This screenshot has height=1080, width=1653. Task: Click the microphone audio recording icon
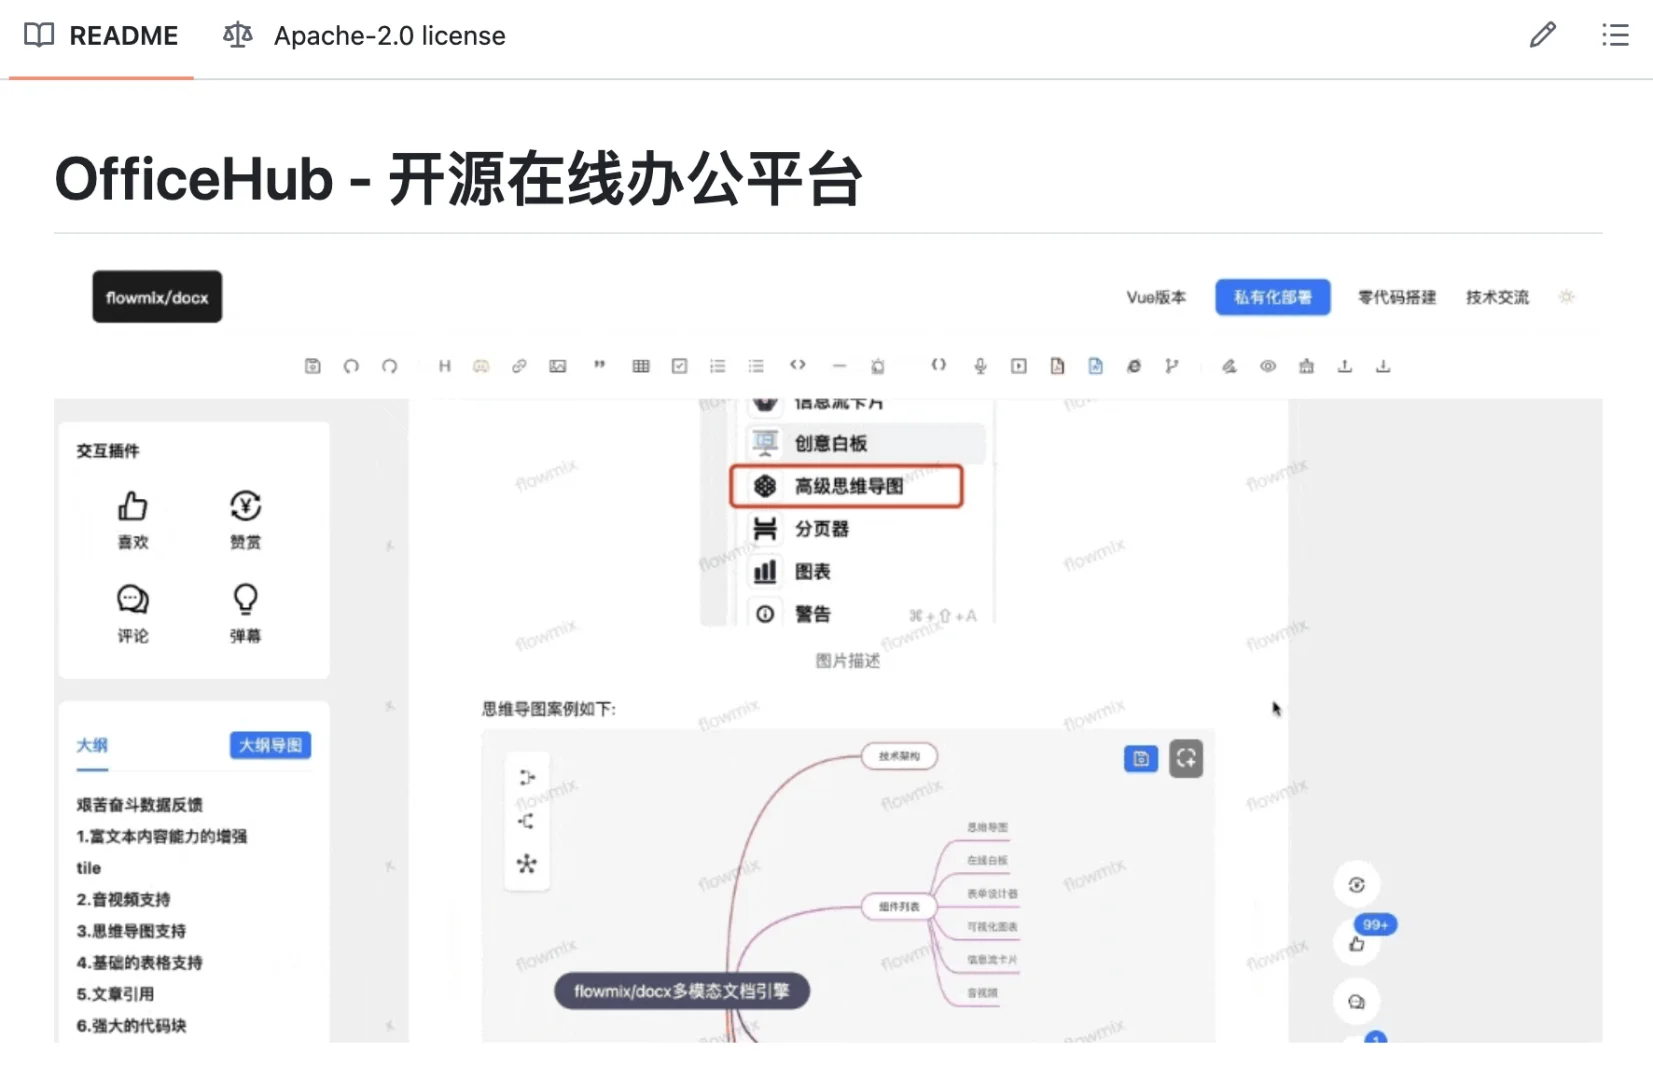pyautogui.click(x=979, y=366)
